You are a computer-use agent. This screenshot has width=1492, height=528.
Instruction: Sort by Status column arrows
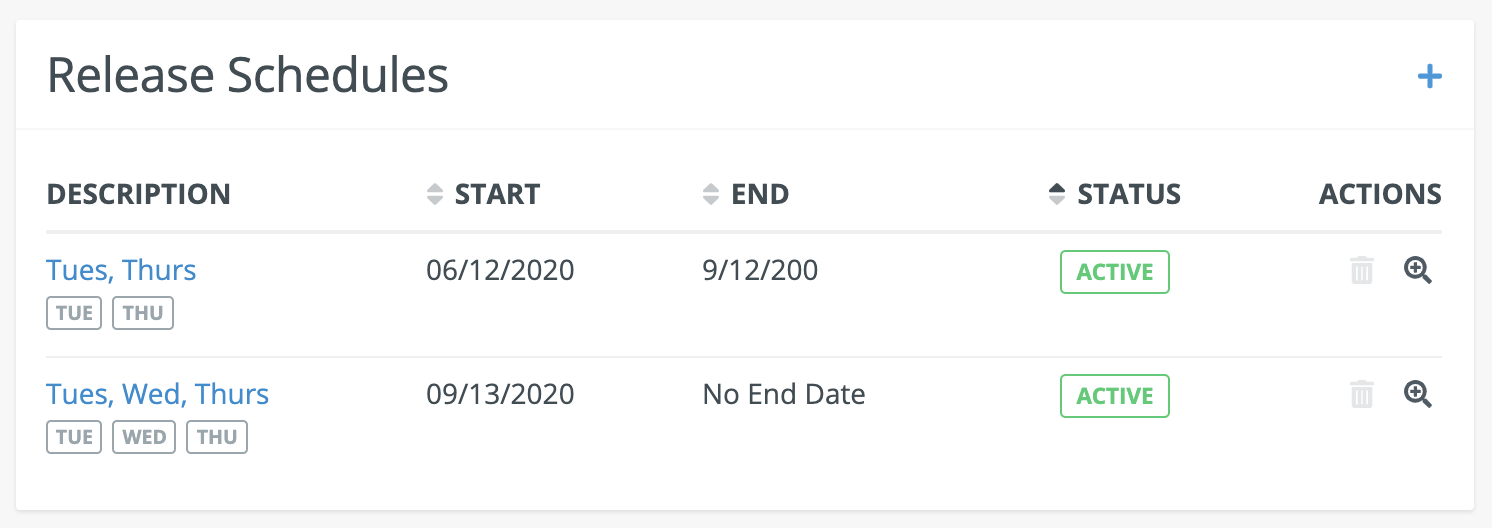[x=1057, y=194]
